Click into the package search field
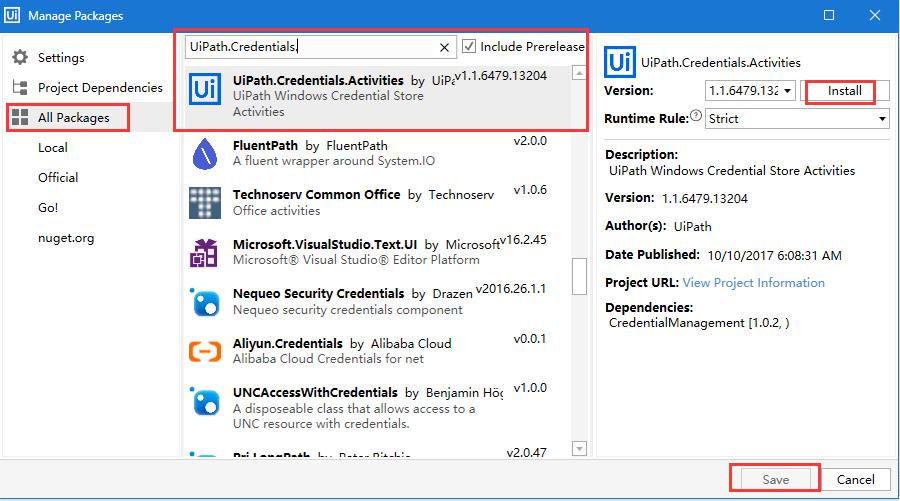 pos(310,47)
